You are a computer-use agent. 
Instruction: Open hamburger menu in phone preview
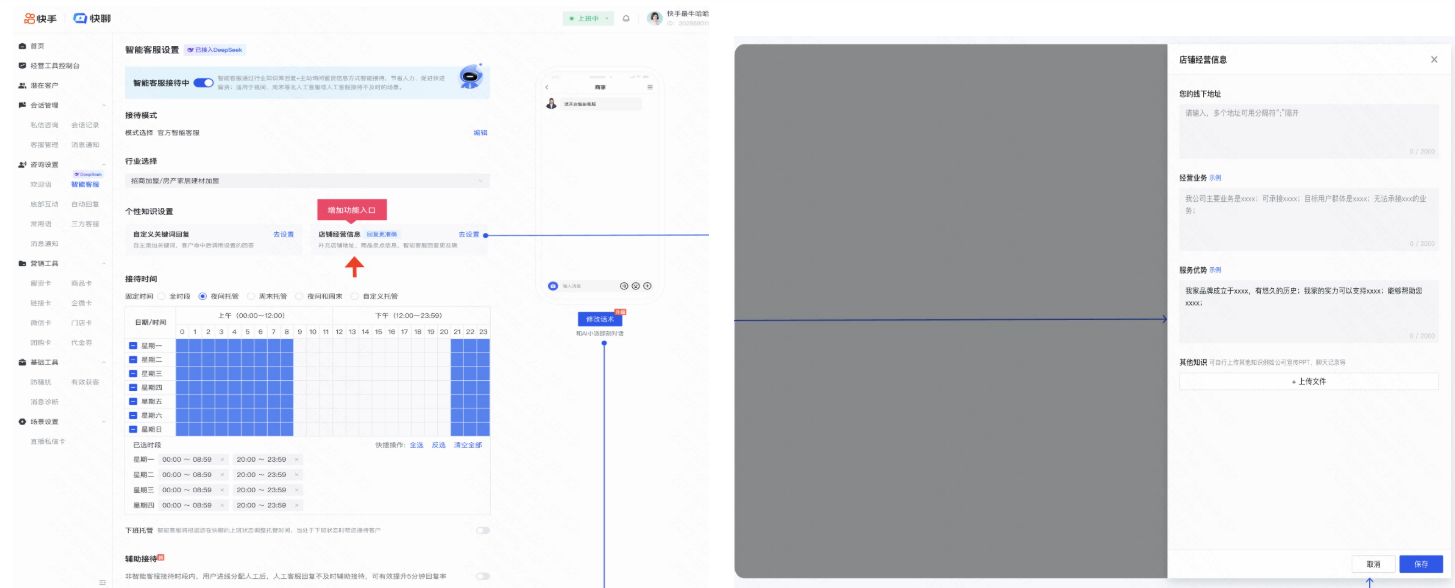(649, 88)
